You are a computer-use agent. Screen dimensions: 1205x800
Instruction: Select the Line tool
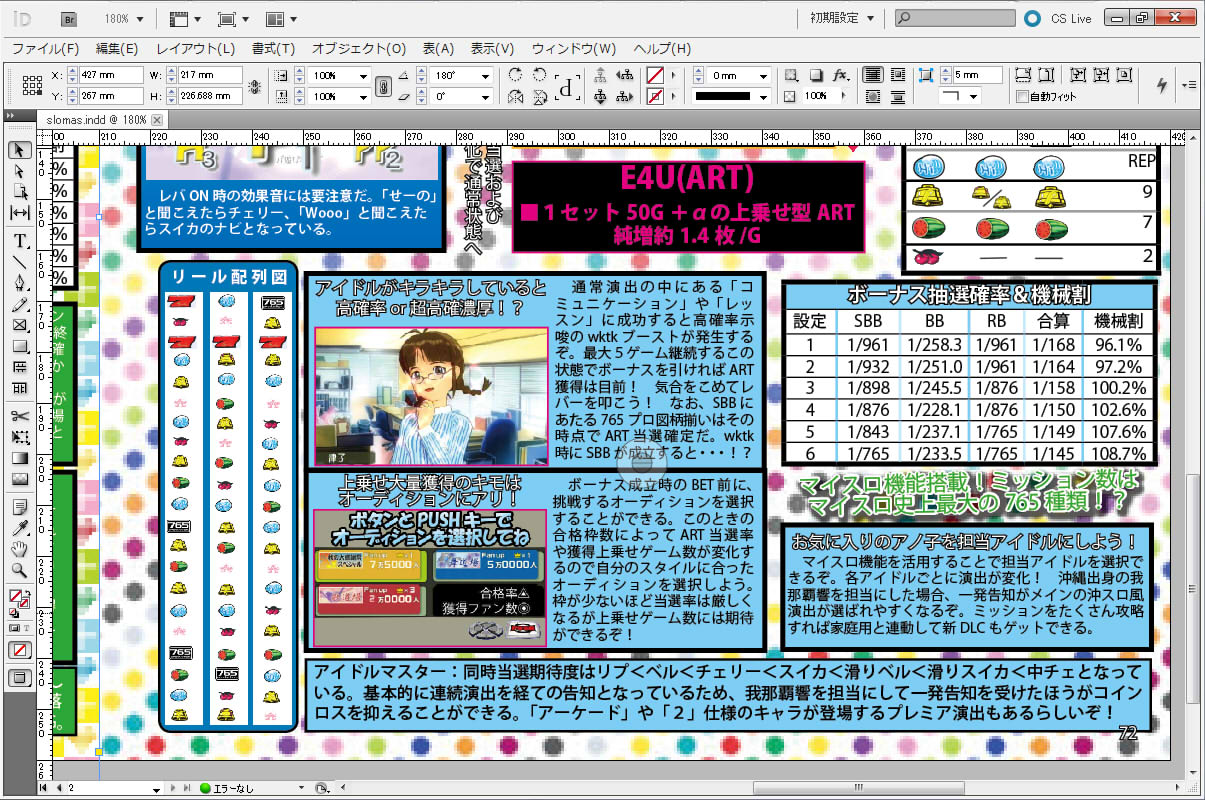point(19,262)
